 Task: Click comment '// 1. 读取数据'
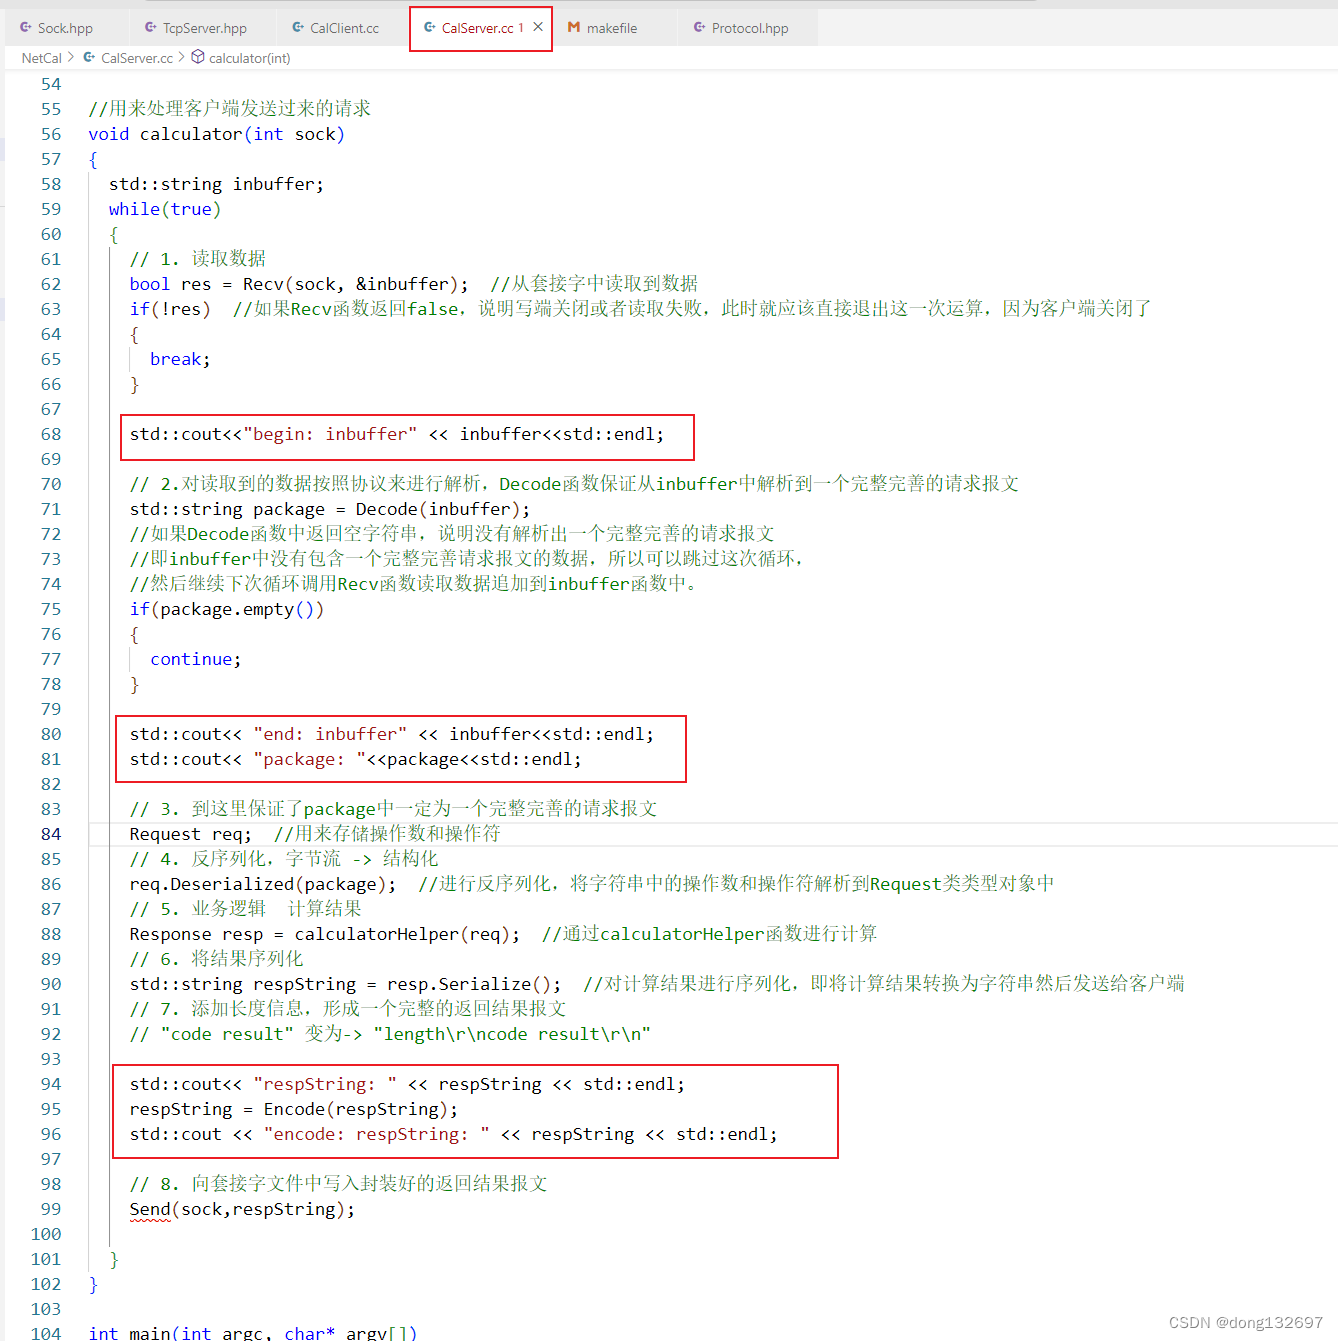coord(198,259)
